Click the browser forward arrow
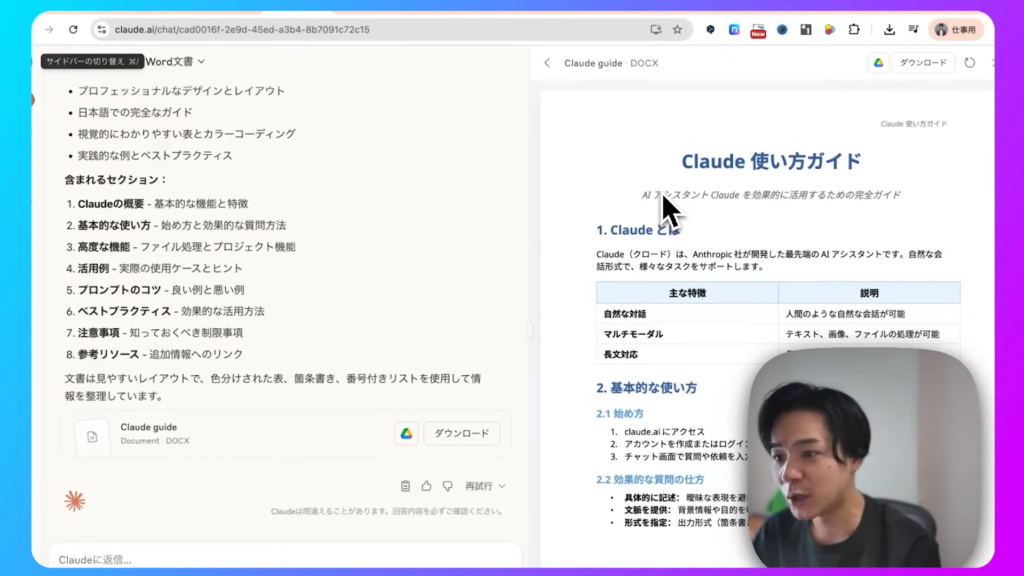The width and height of the screenshot is (1024, 576). point(50,29)
